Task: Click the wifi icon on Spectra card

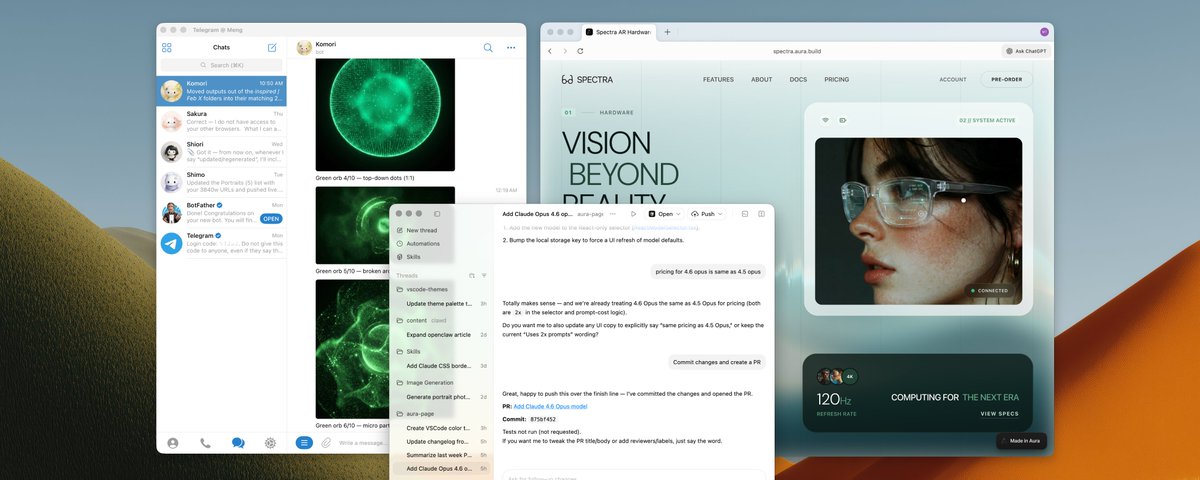Action: click(x=826, y=120)
